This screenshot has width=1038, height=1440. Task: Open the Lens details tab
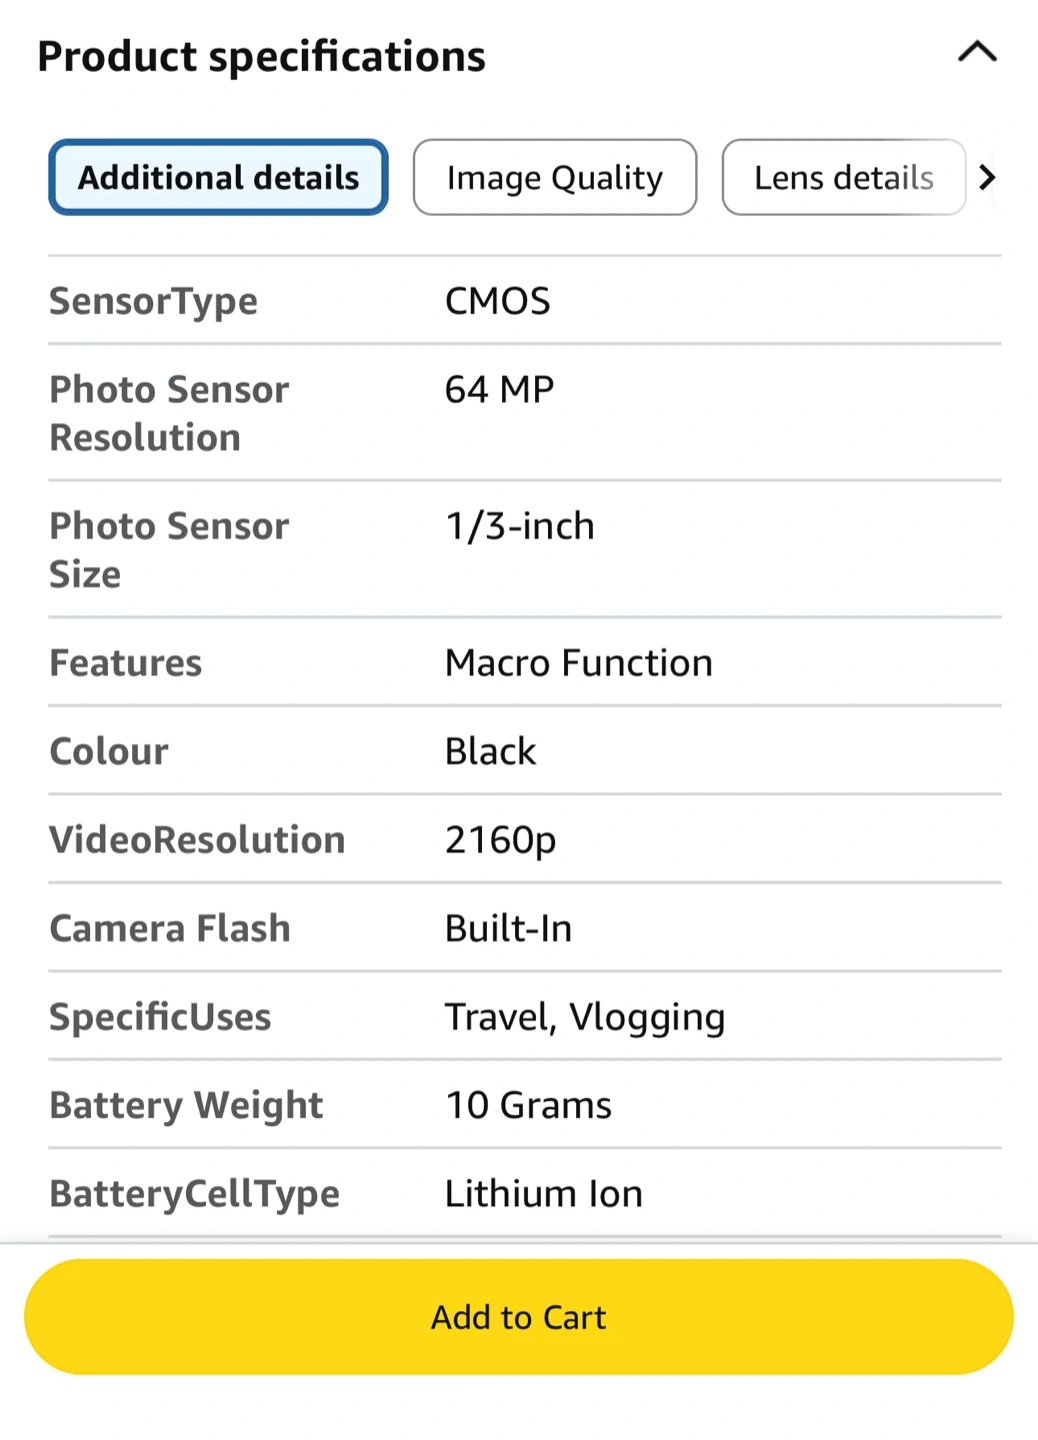click(843, 178)
